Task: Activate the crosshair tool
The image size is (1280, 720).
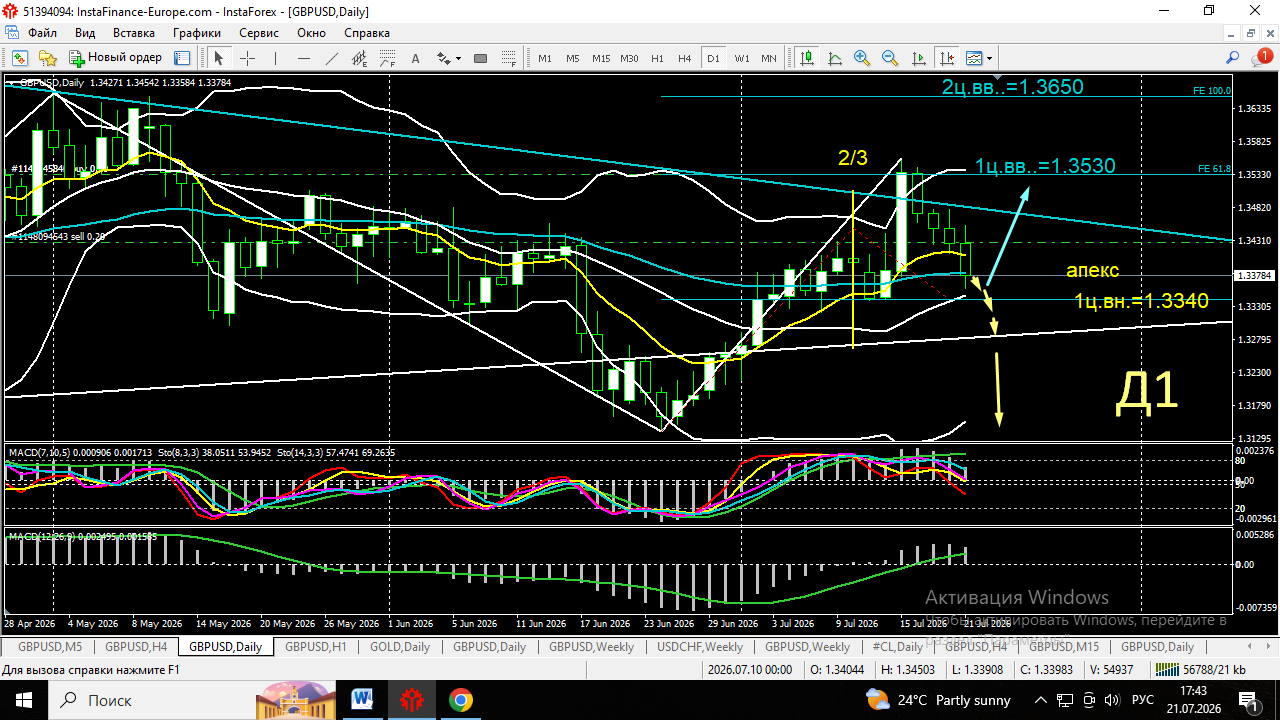Action: pyautogui.click(x=247, y=58)
